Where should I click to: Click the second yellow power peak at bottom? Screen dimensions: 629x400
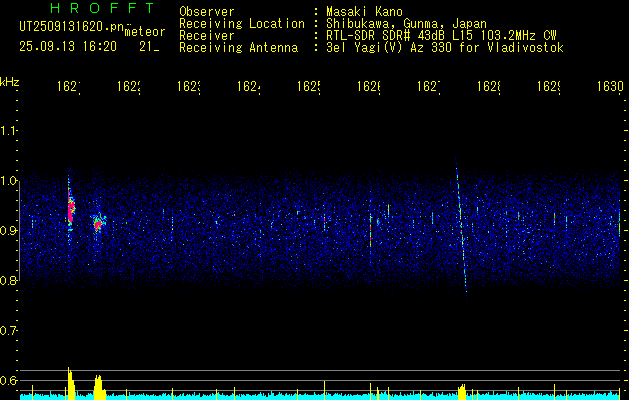(99, 387)
